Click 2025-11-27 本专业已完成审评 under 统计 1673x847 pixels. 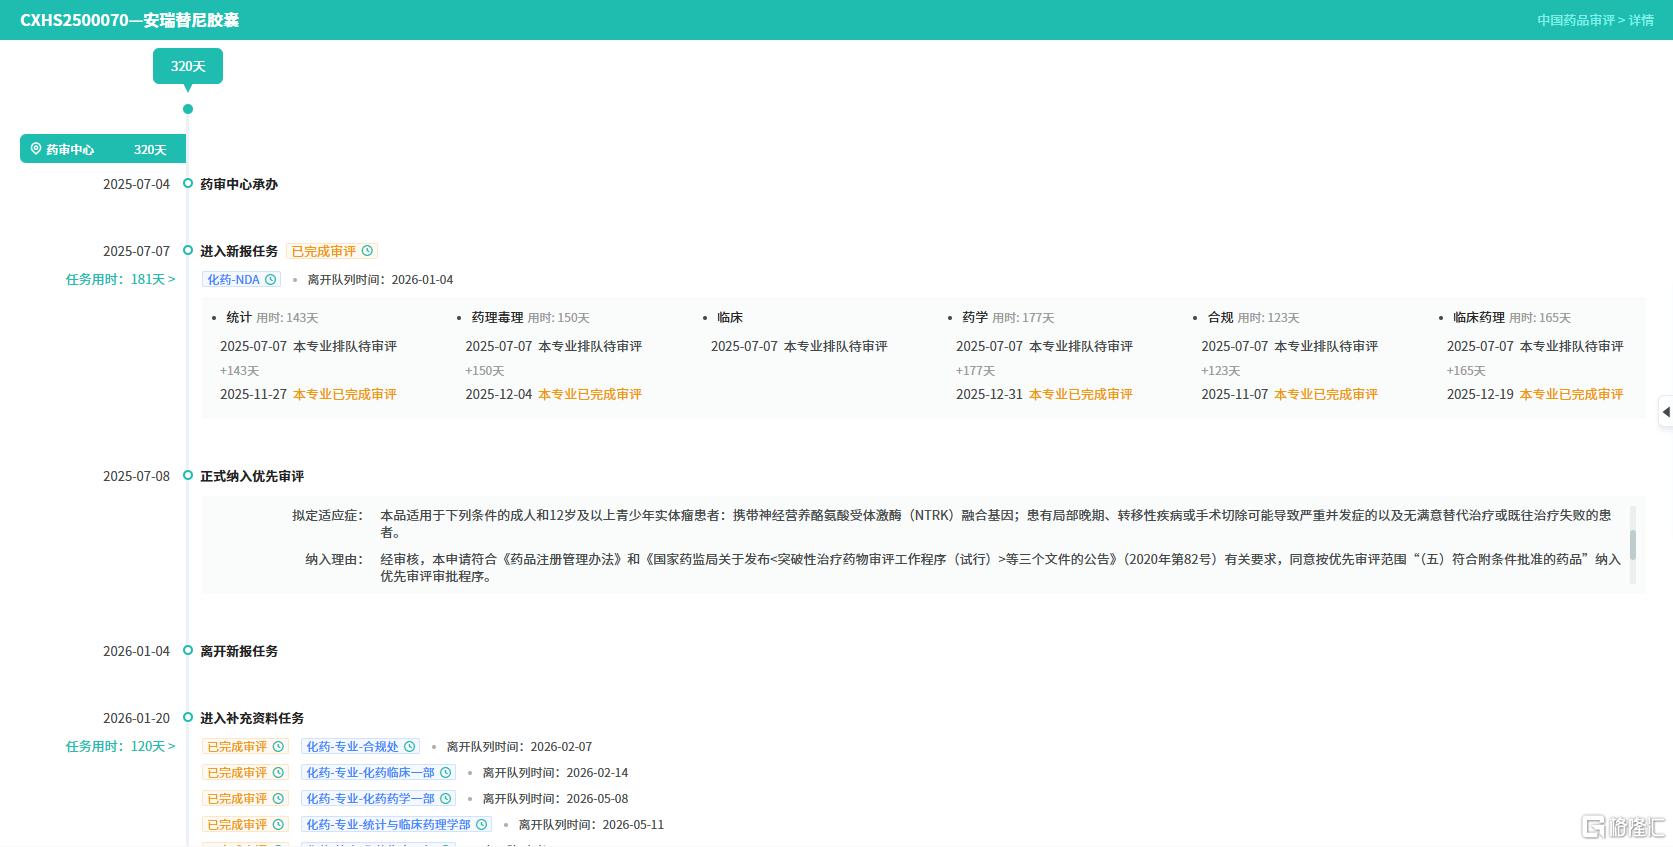[308, 394]
